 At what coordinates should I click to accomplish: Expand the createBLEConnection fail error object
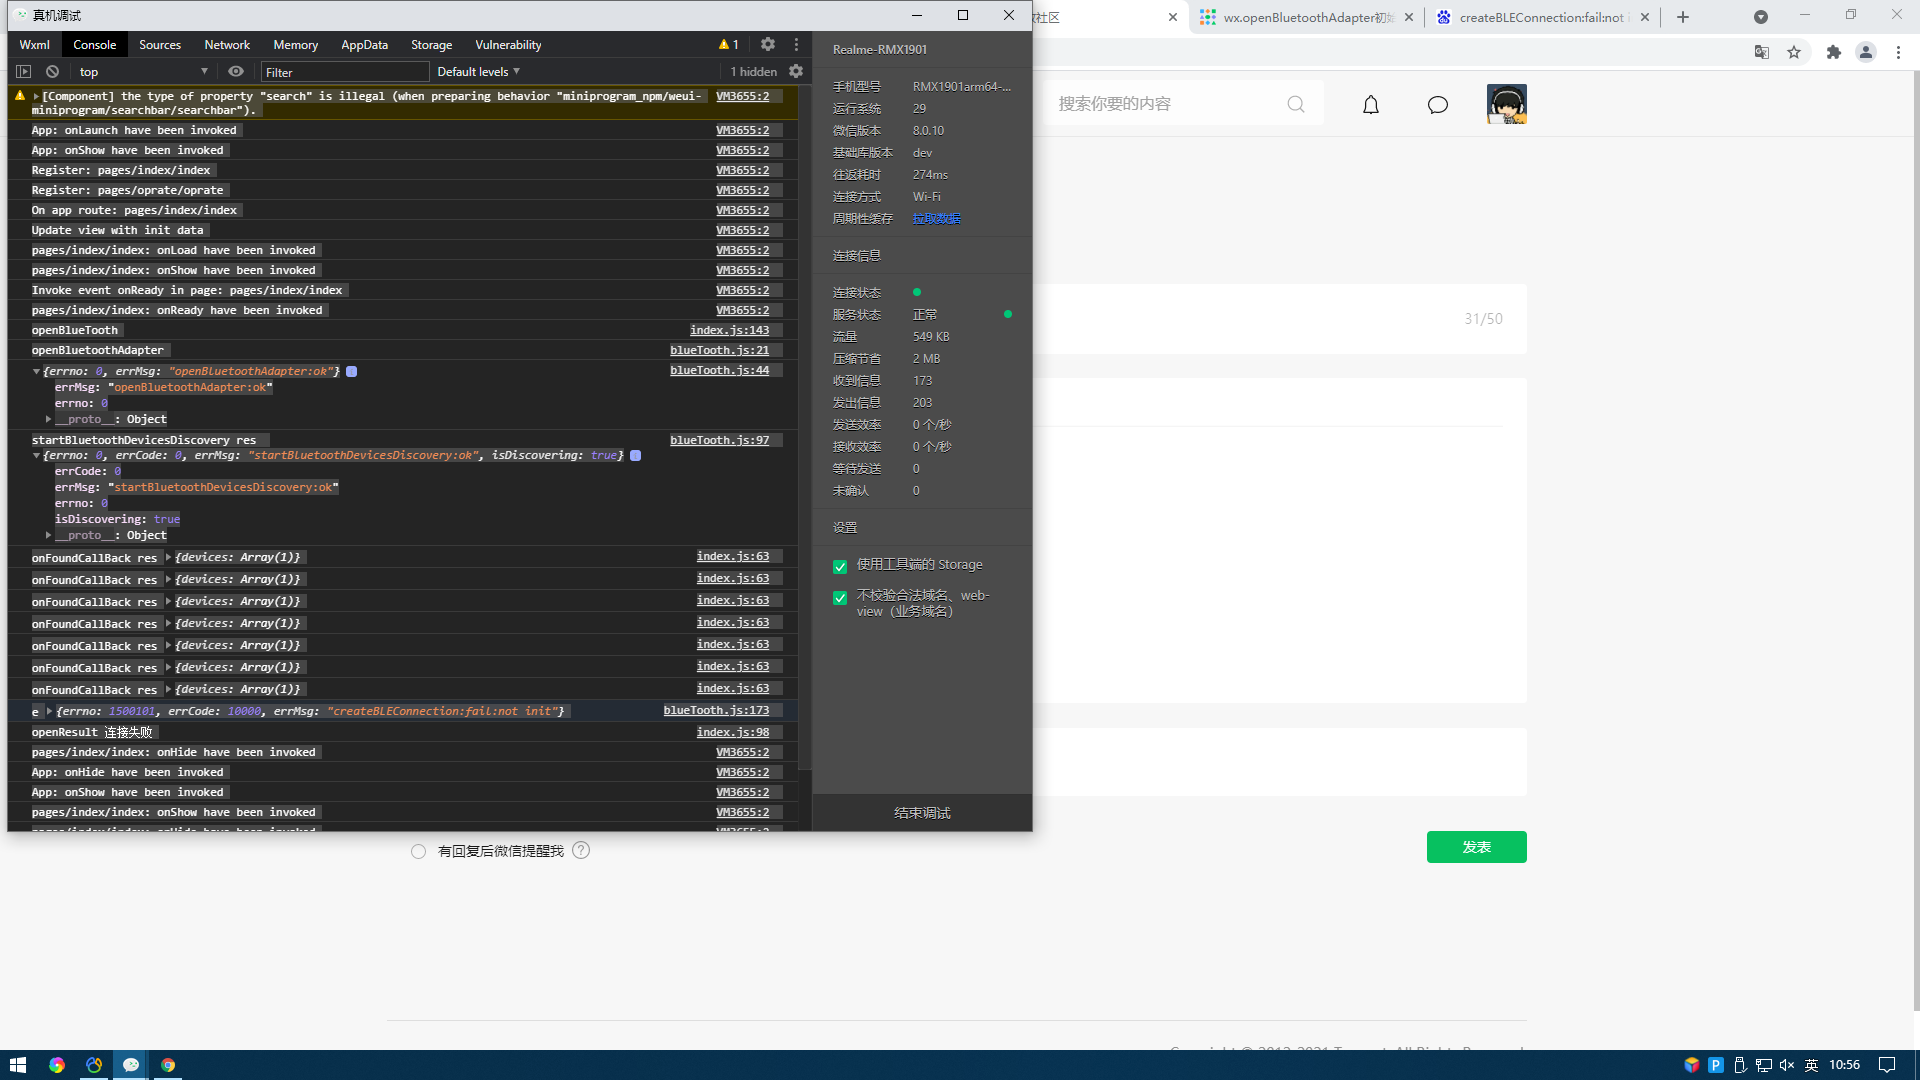click(x=49, y=711)
